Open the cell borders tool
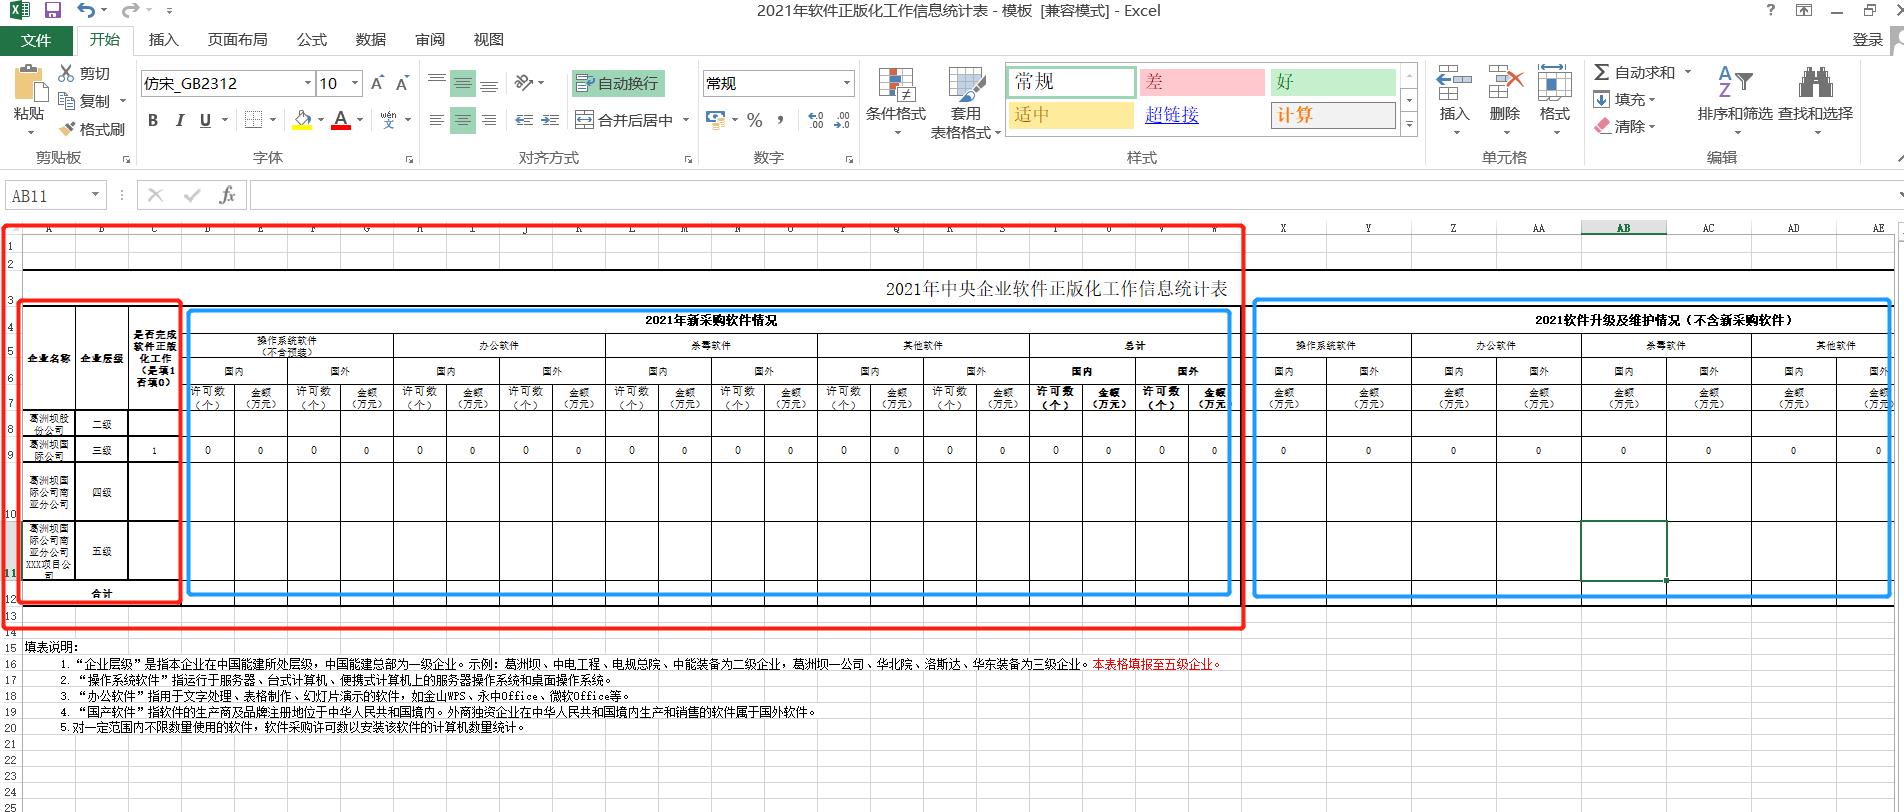This screenshot has width=1904, height=812. tap(253, 120)
